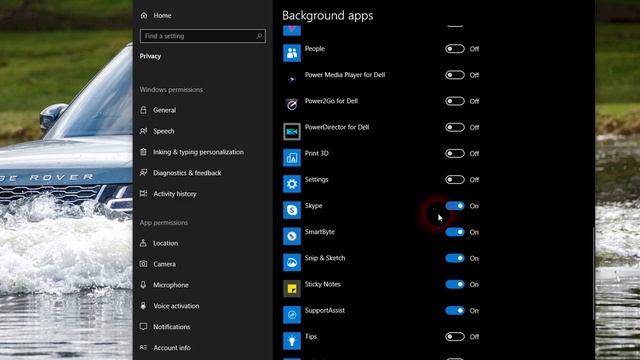Select the General lock icon
Screen dimensions: 640x360
point(143,110)
